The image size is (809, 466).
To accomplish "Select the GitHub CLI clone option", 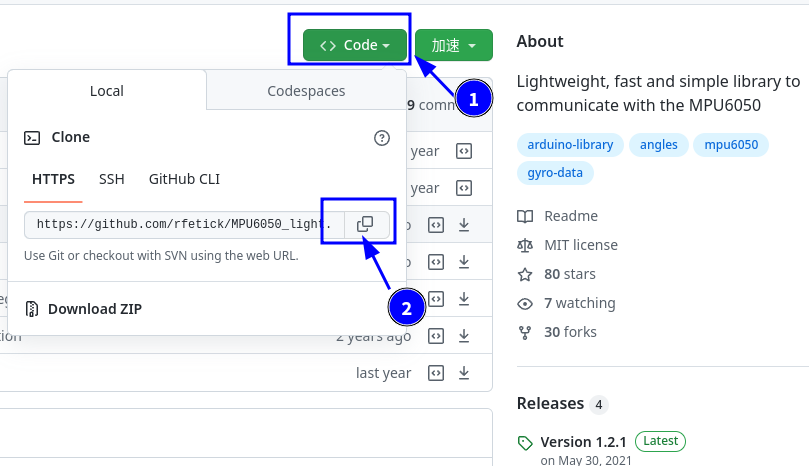I will pos(184,179).
